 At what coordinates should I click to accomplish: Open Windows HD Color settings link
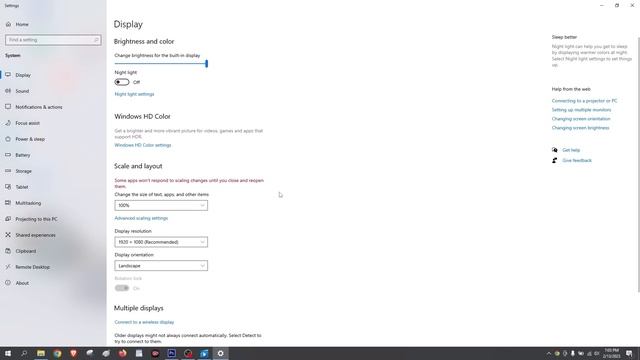(143, 145)
